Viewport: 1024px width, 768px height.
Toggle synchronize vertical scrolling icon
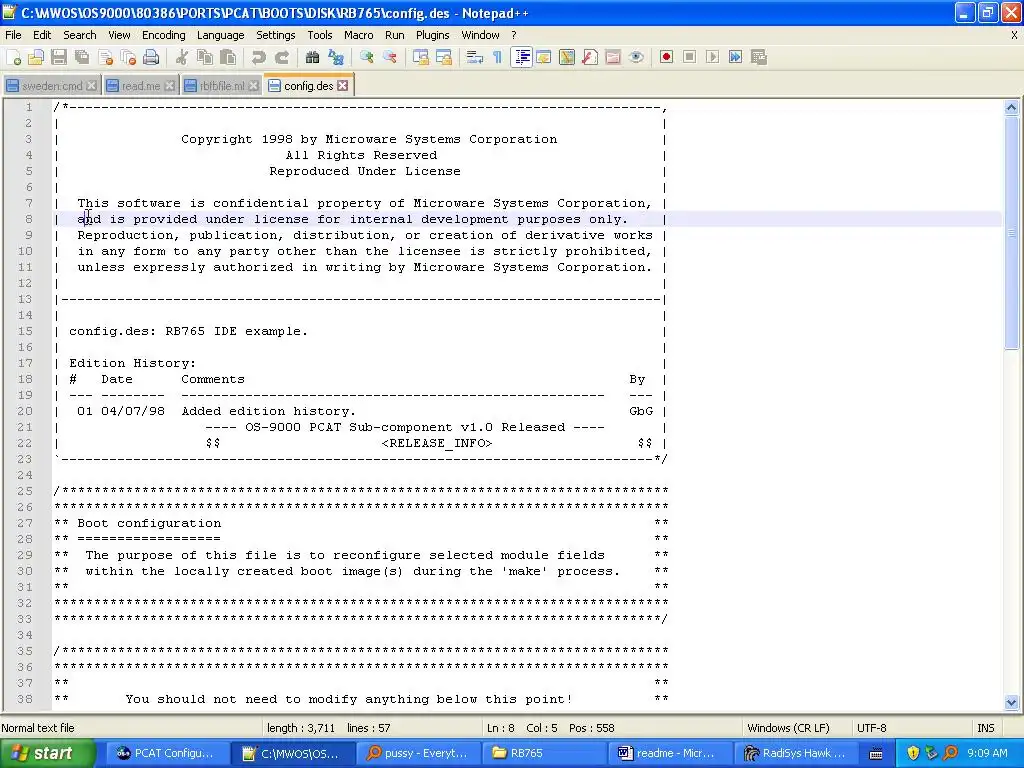point(421,57)
